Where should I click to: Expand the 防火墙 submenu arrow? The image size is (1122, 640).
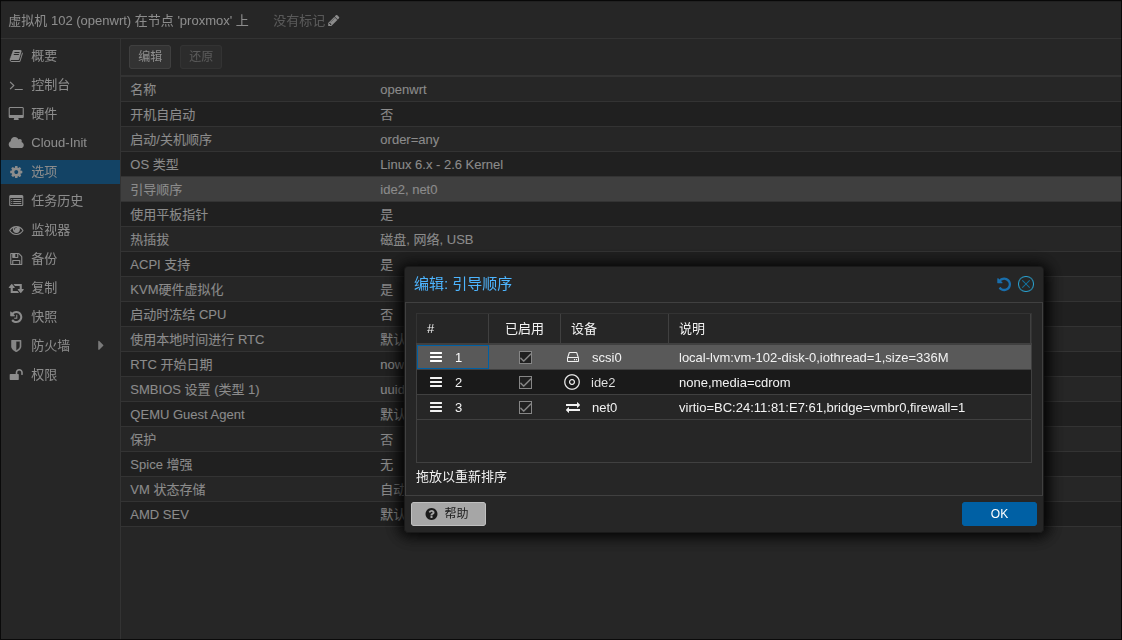[100, 346]
